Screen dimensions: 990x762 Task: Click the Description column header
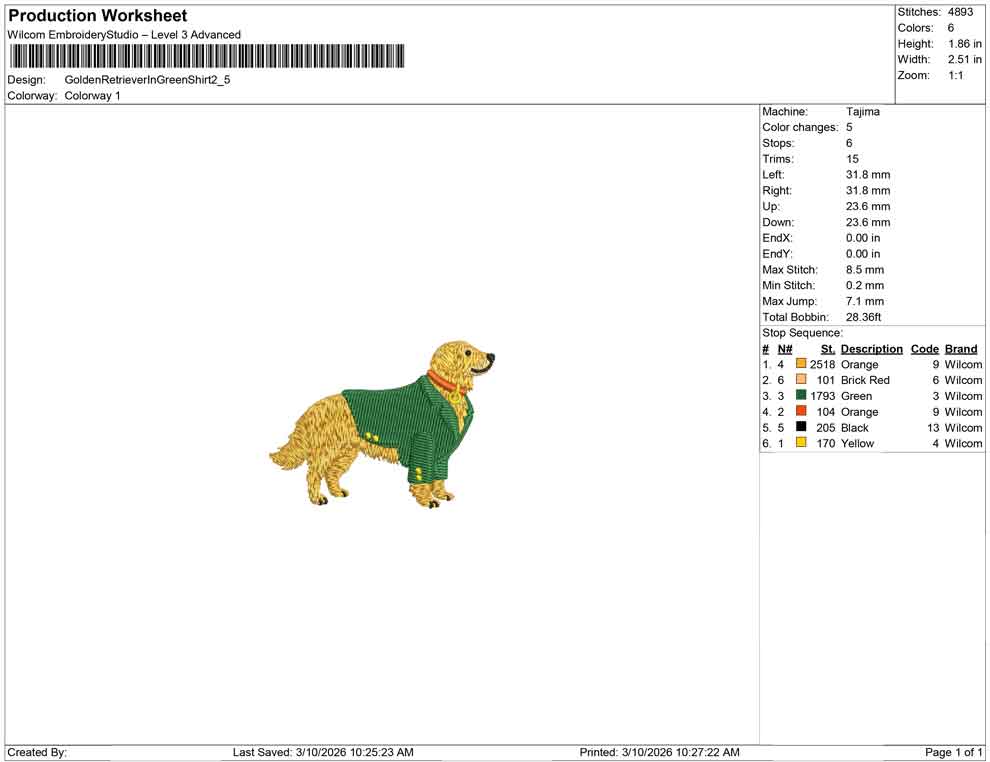pyautogui.click(x=871, y=348)
